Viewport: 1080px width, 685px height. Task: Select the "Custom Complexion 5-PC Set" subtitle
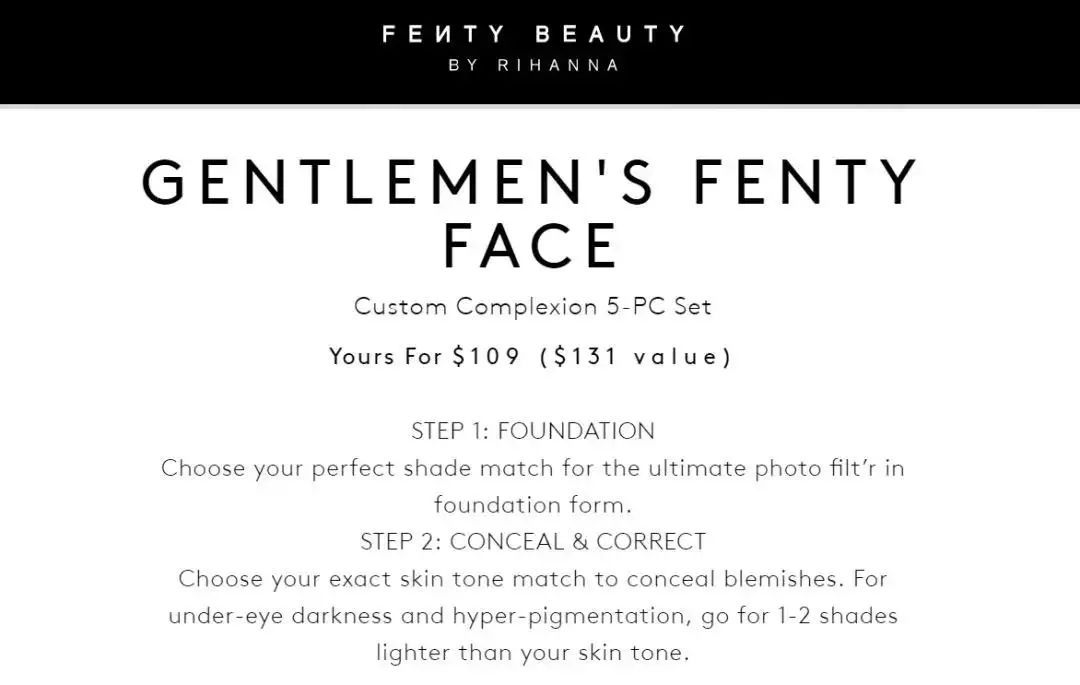533,306
